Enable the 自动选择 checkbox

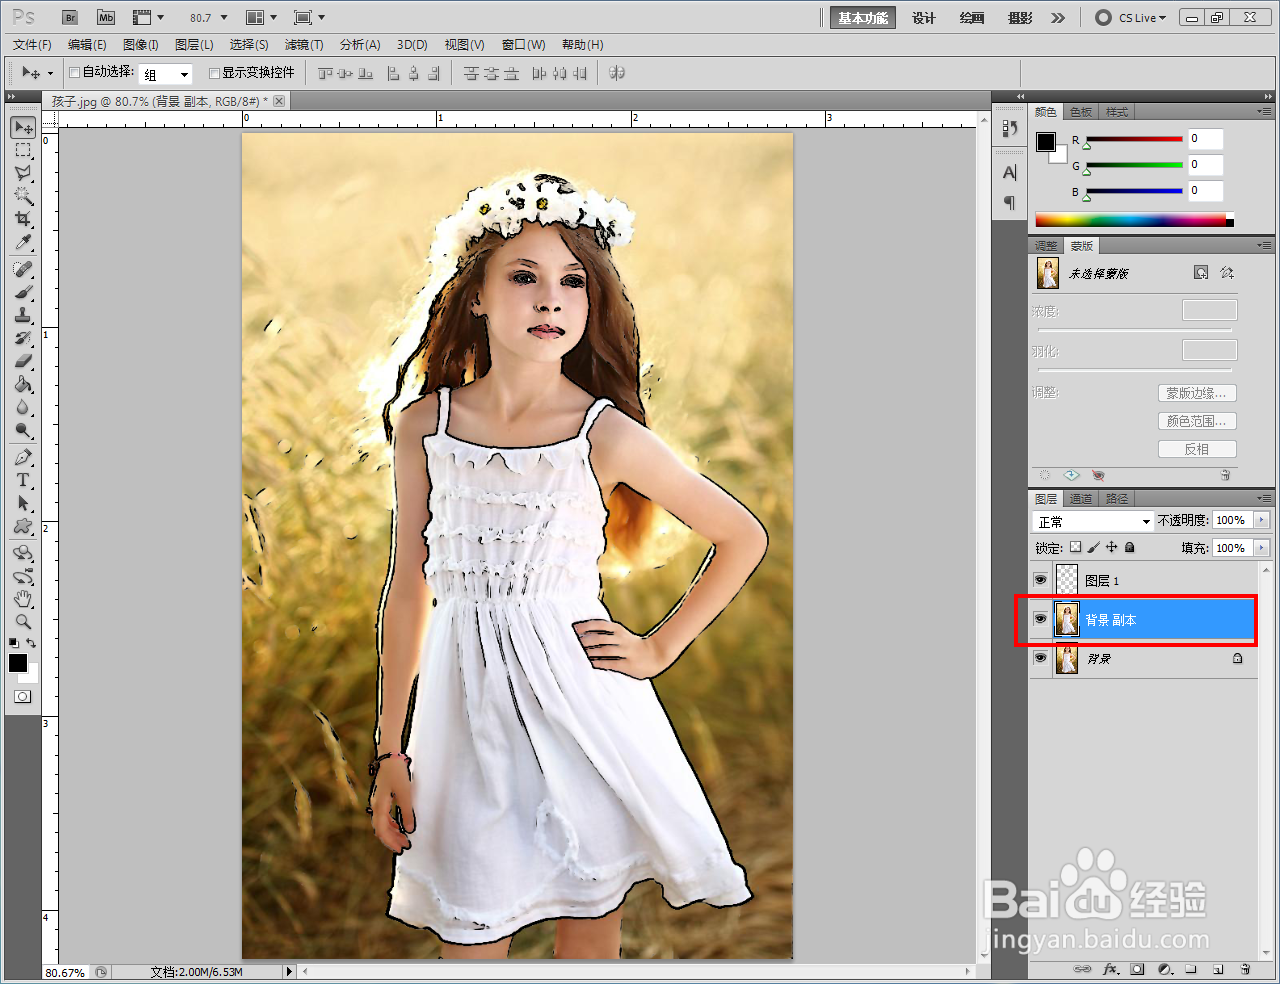75,73
